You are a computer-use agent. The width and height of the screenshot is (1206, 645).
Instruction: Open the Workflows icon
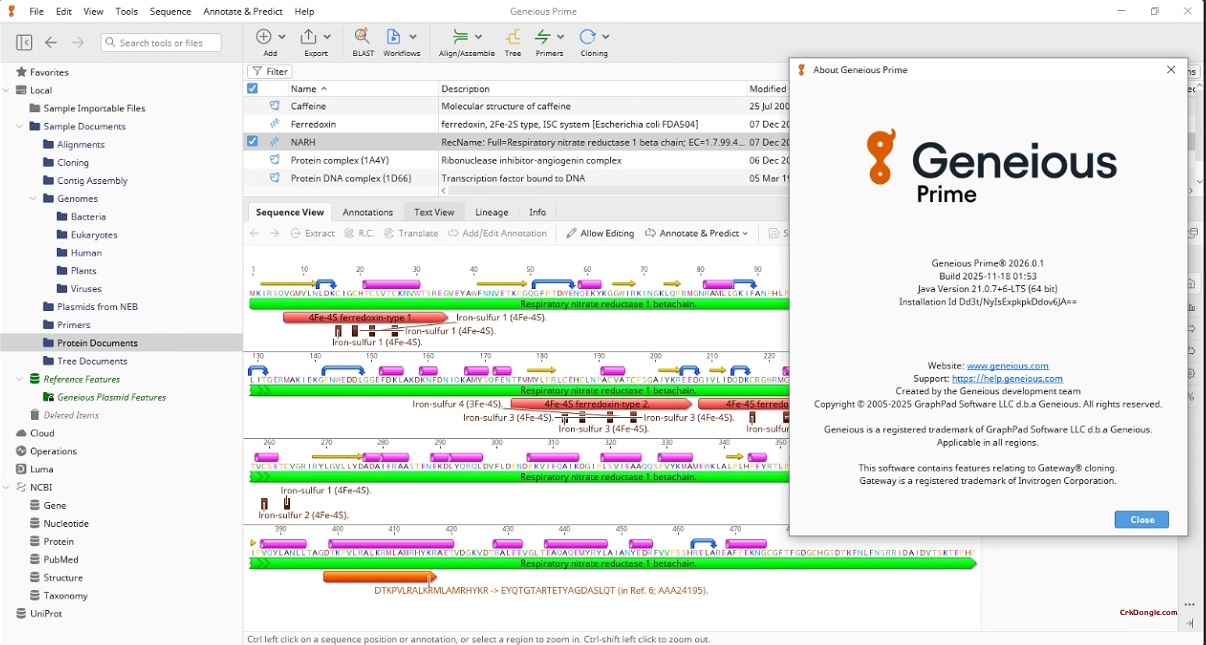click(395, 37)
